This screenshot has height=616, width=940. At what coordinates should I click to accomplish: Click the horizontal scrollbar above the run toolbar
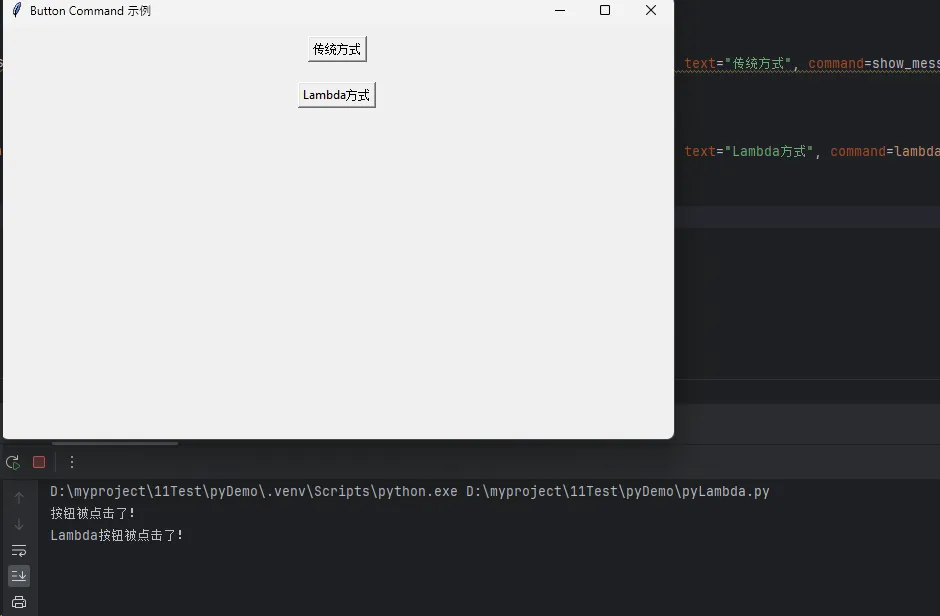coord(115,443)
